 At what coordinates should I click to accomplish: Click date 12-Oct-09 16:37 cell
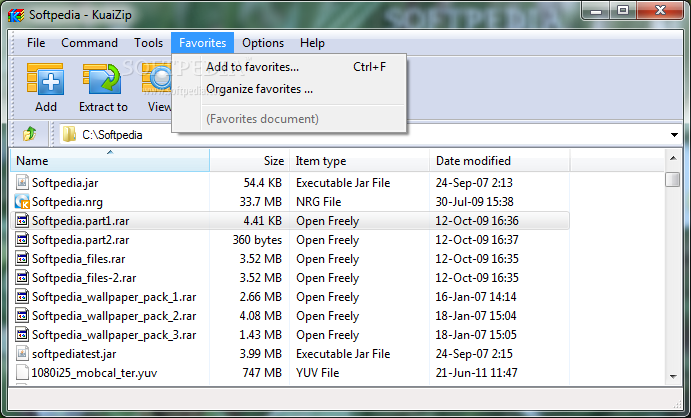[x=477, y=240]
